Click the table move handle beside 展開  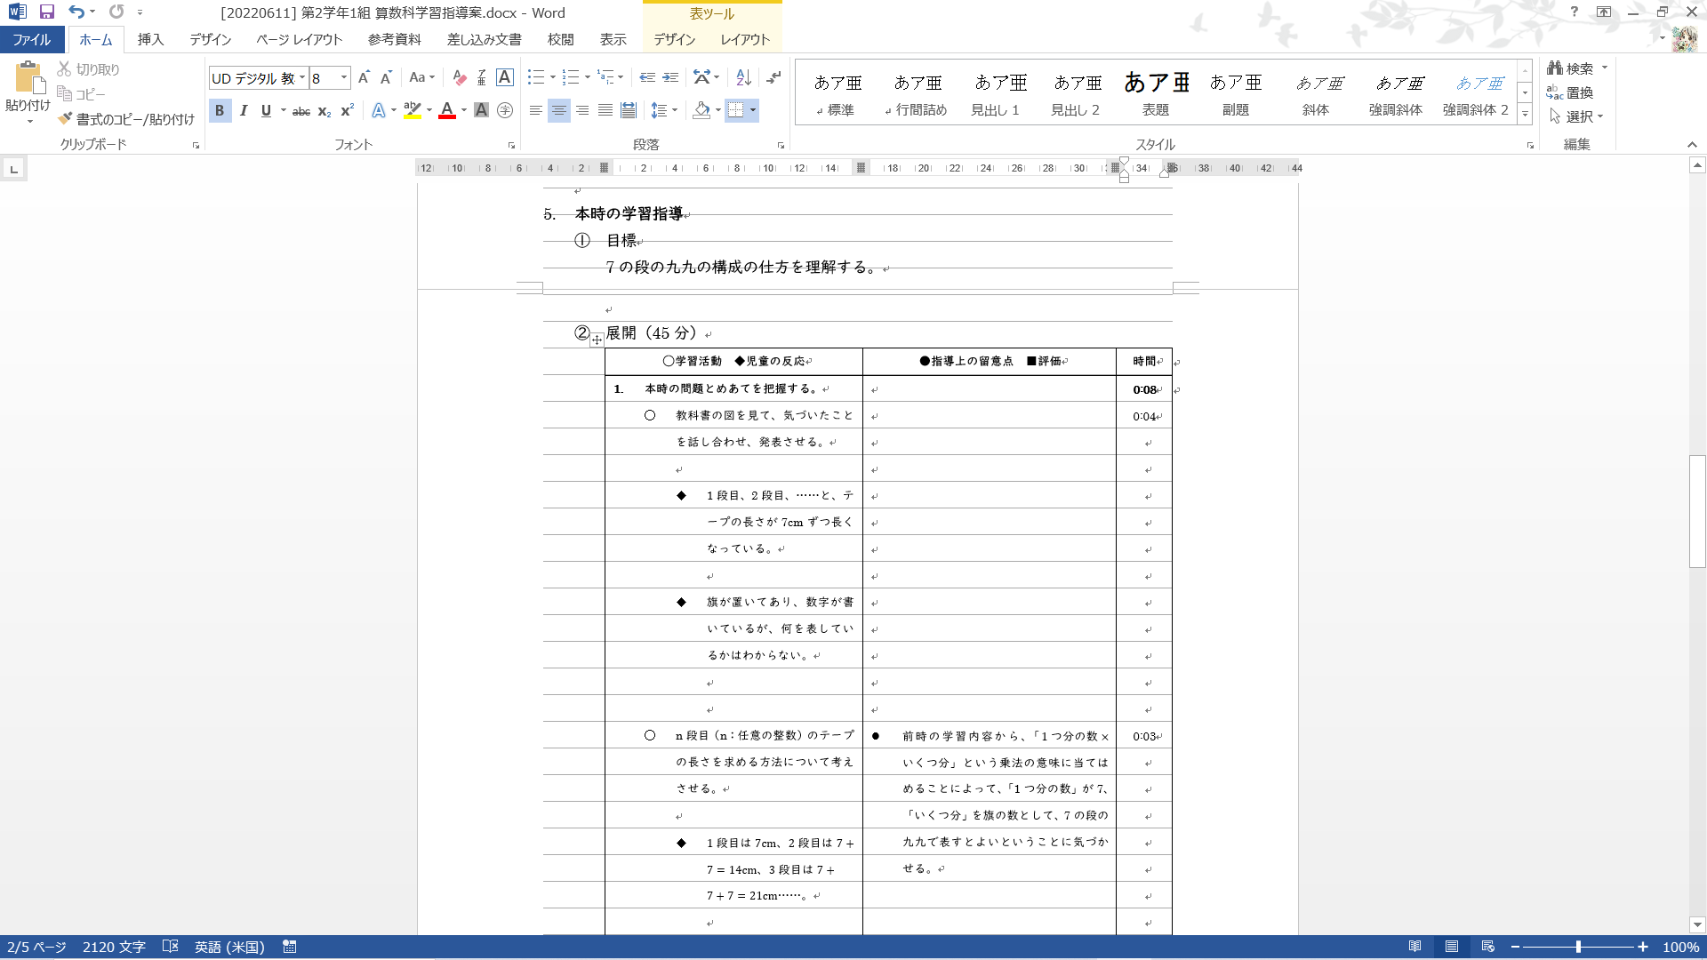(597, 340)
